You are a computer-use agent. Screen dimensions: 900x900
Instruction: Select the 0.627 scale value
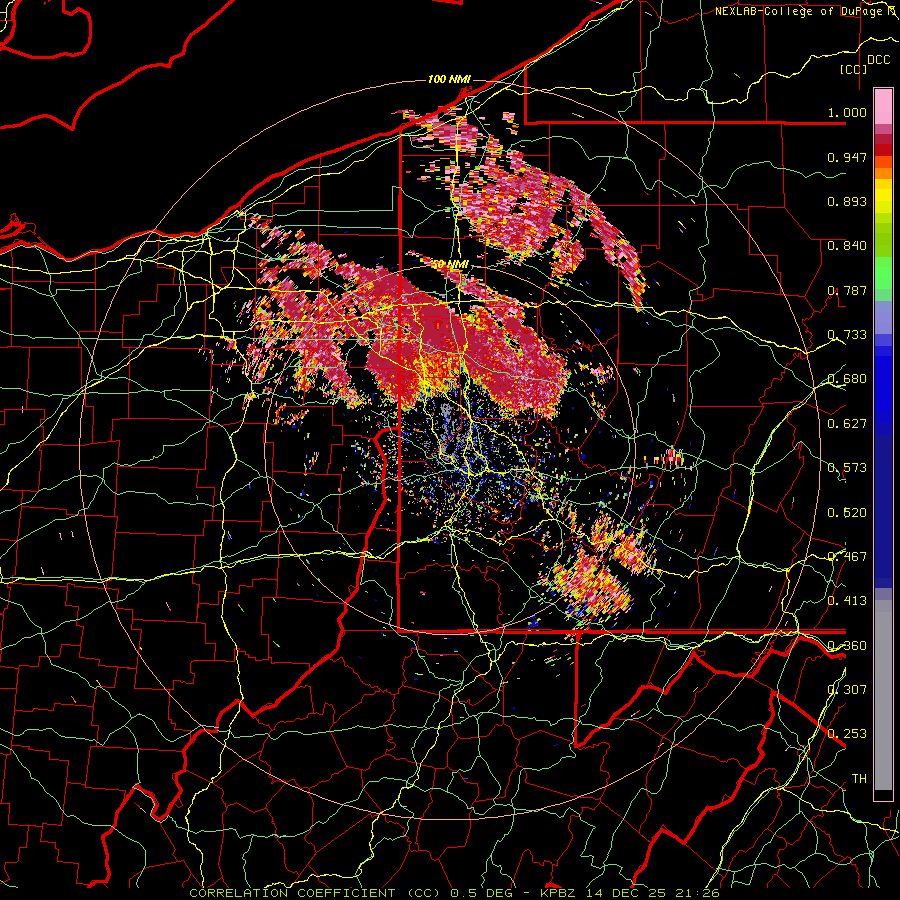pyautogui.click(x=847, y=423)
